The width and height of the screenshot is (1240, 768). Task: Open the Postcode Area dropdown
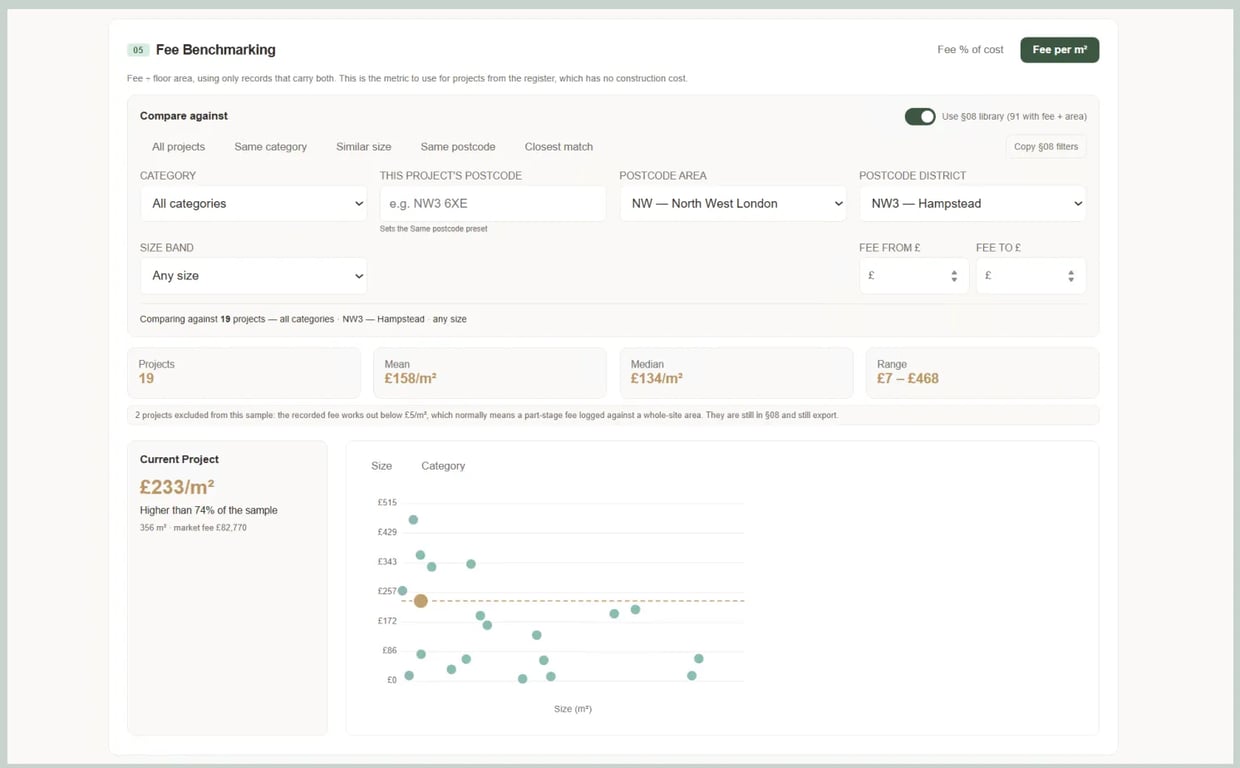[733, 204]
